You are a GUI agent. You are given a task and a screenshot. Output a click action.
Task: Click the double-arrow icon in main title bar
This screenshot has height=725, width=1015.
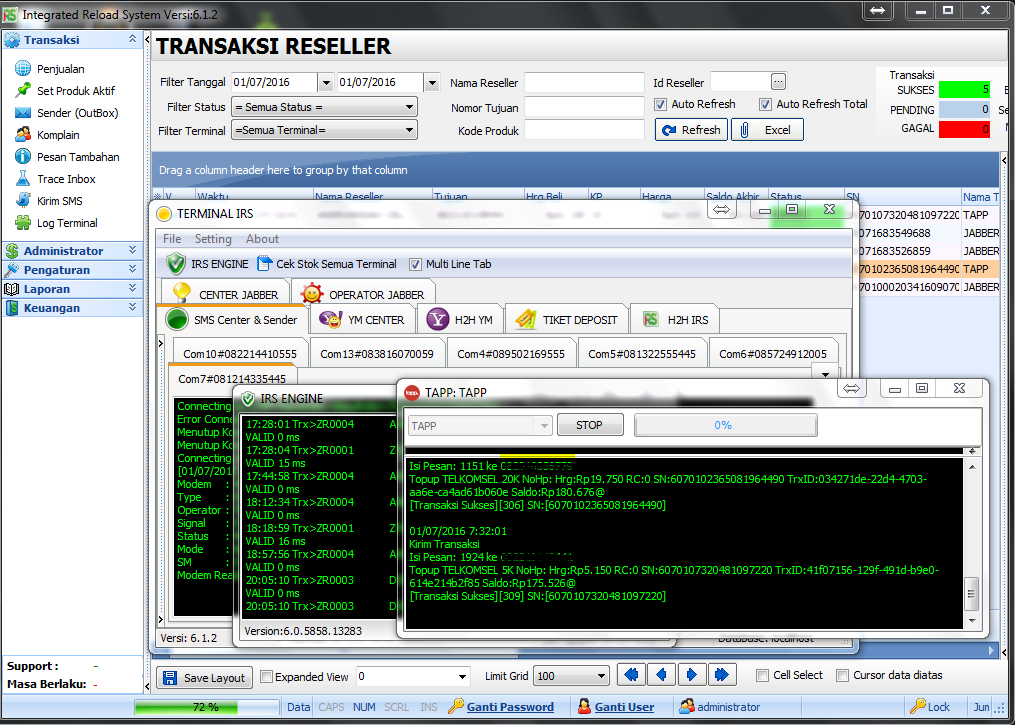[x=878, y=10]
